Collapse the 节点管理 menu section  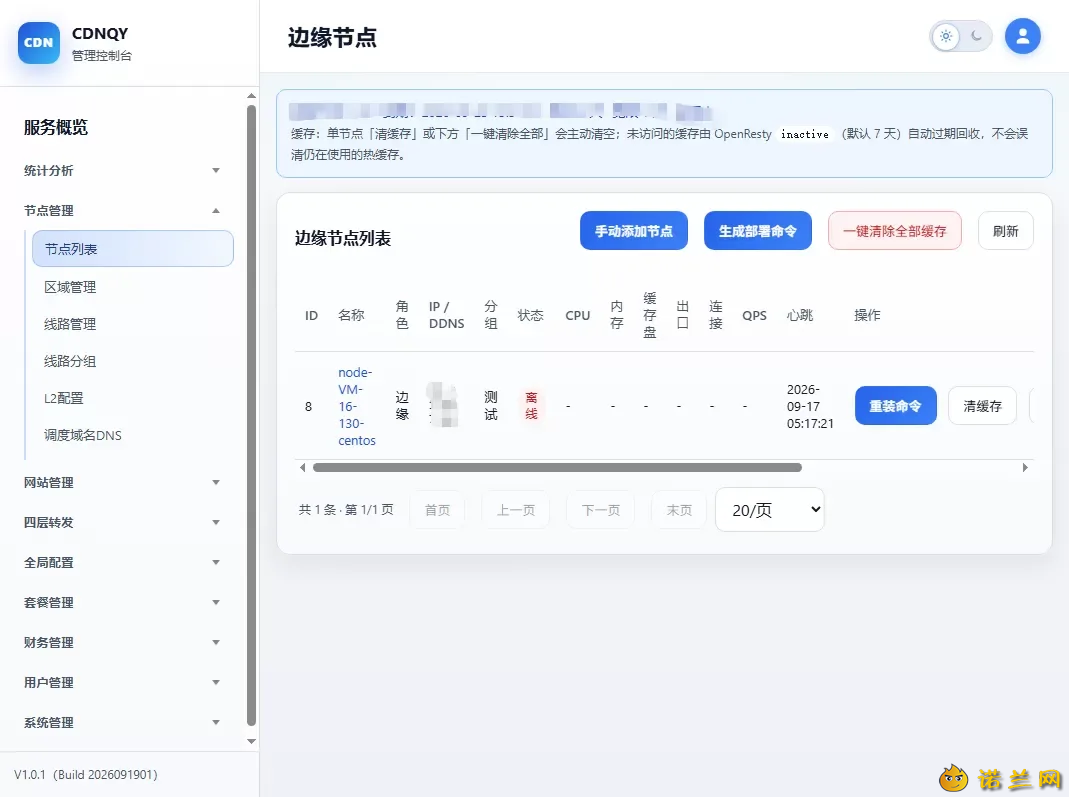click(x=121, y=211)
